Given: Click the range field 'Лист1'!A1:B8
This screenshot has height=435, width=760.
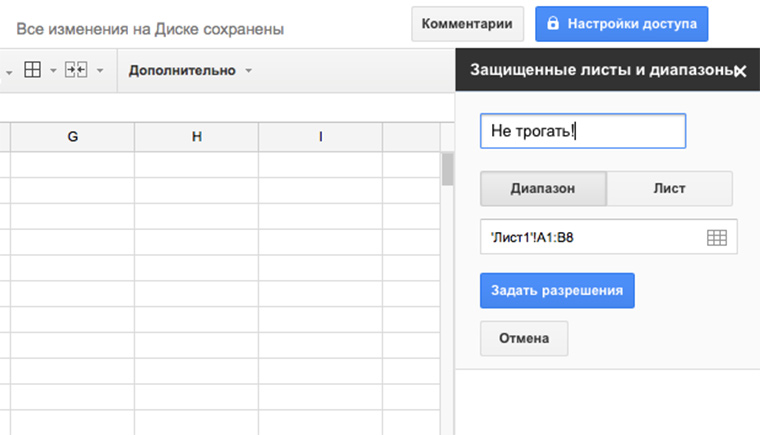Looking at the screenshot, I should point(590,237).
